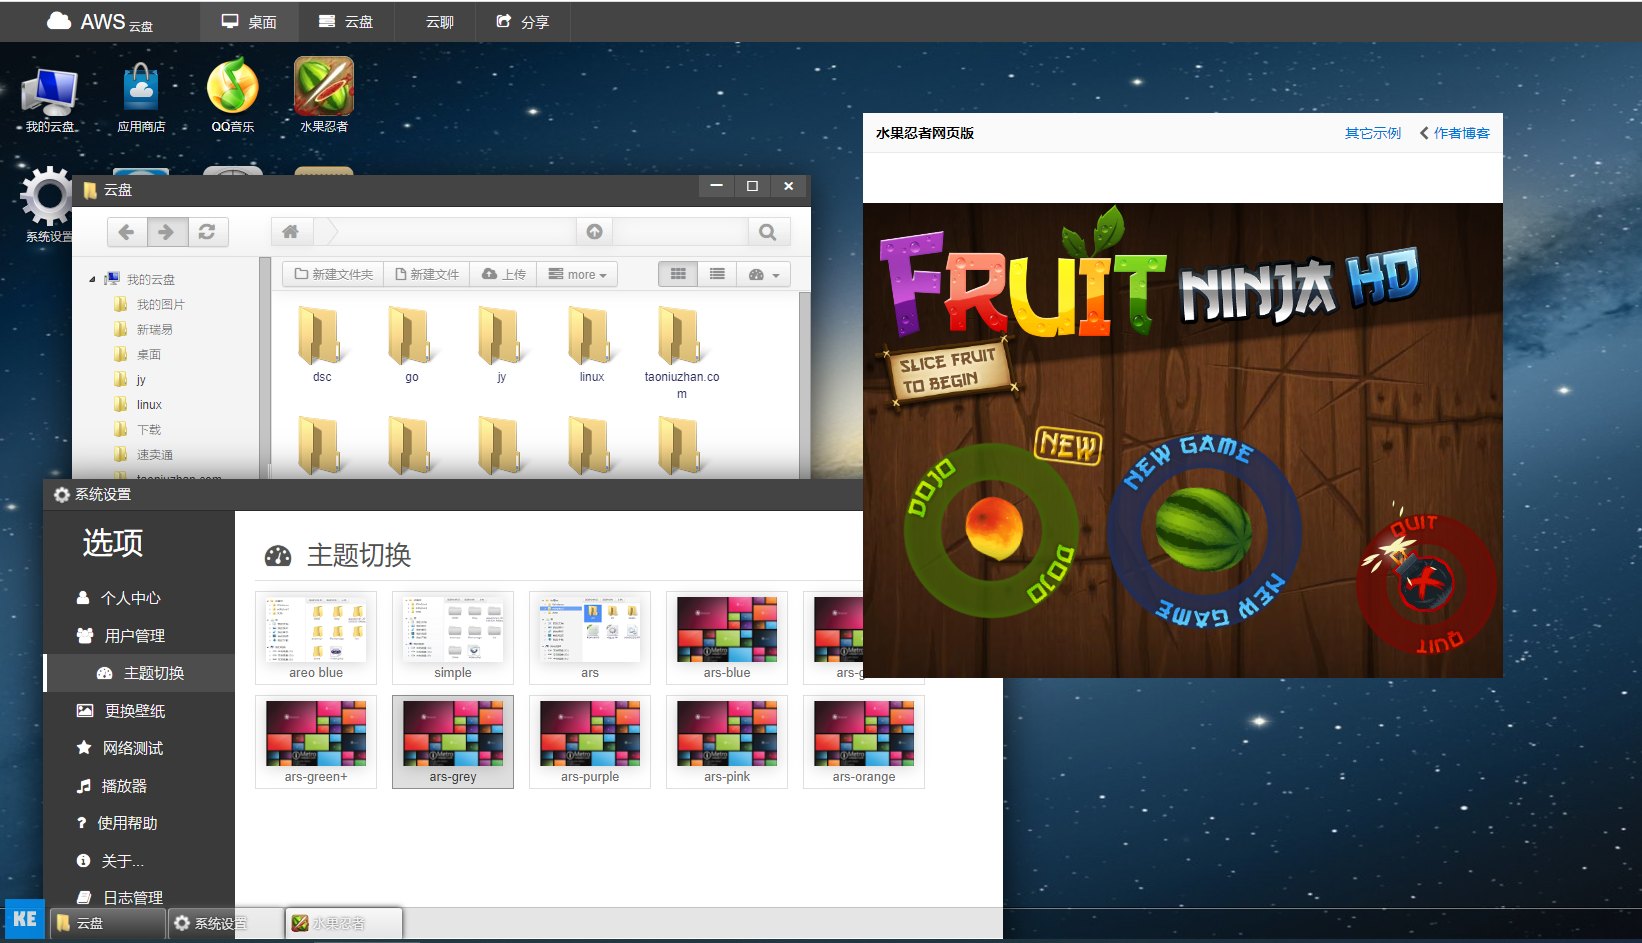Open the more dropdown in 云盘 toolbar

pos(577,274)
